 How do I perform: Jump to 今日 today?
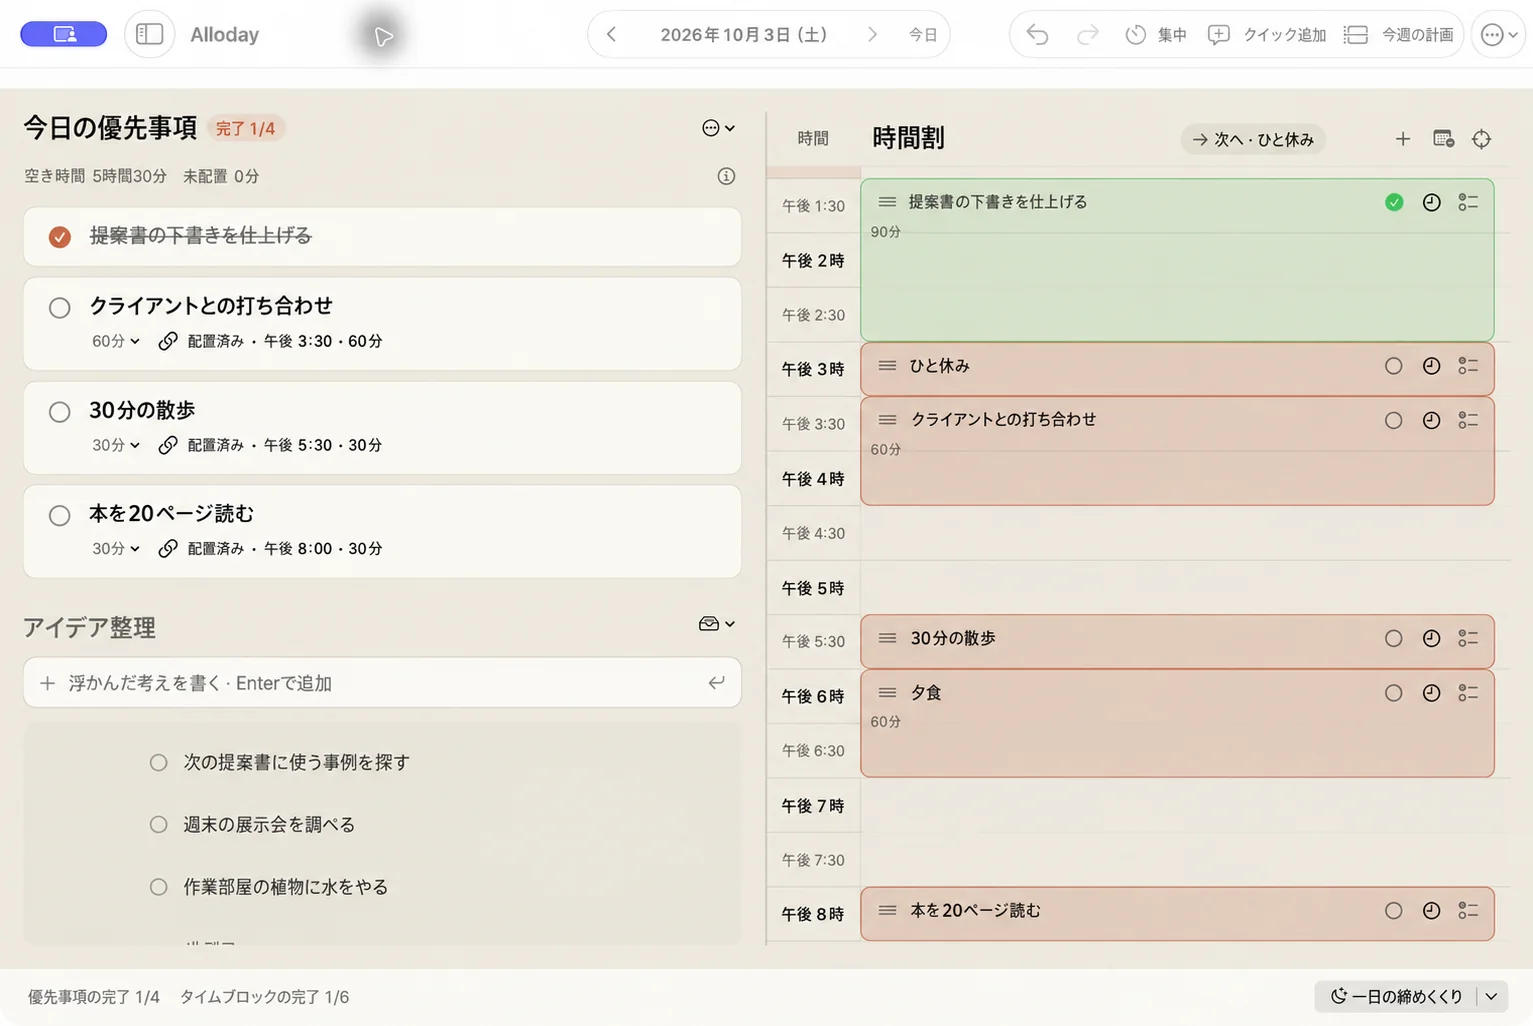click(x=922, y=35)
